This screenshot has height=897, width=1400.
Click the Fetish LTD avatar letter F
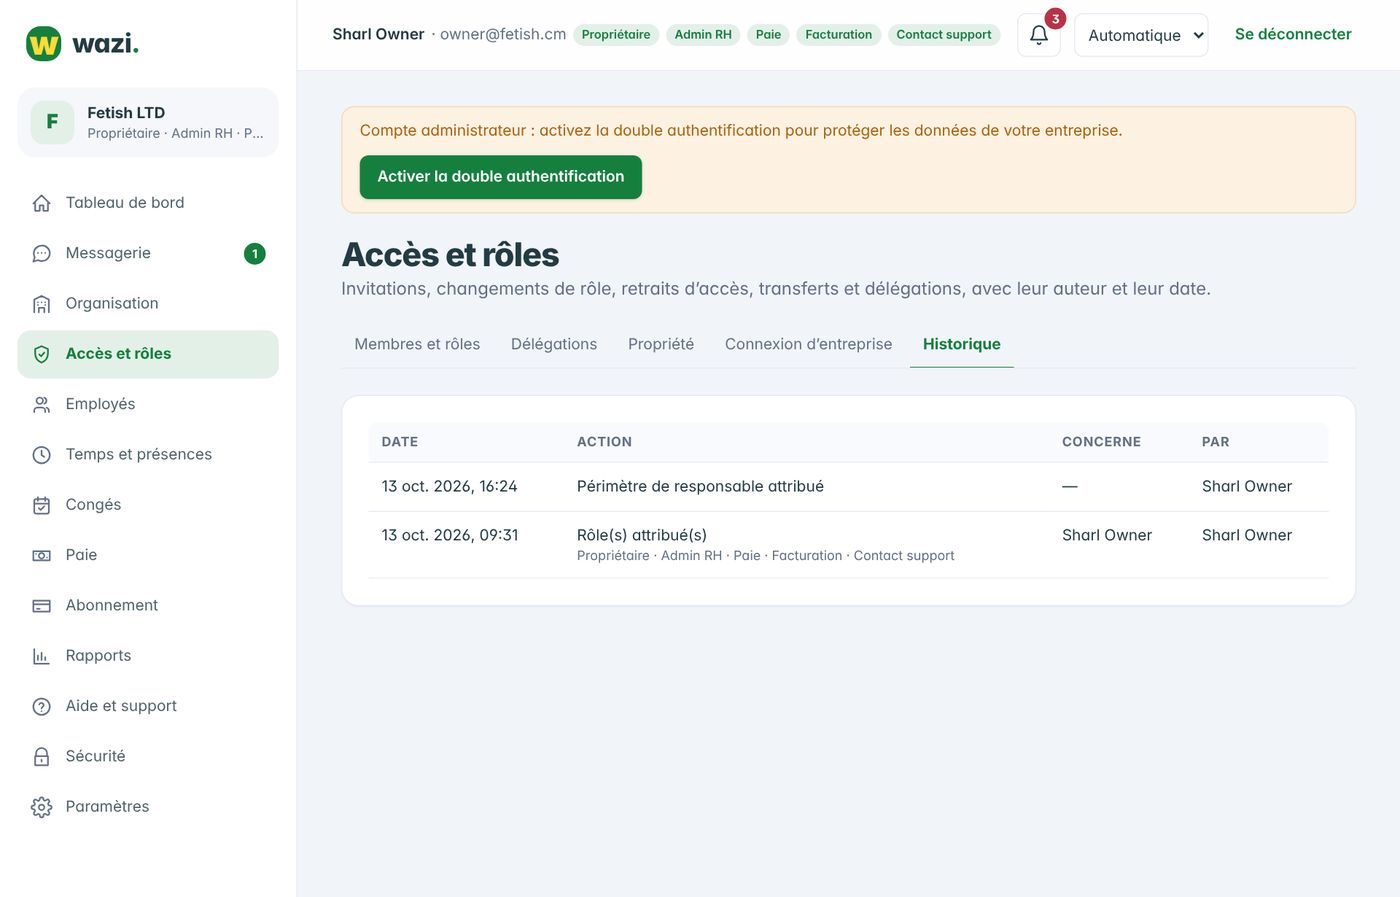[x=52, y=122]
